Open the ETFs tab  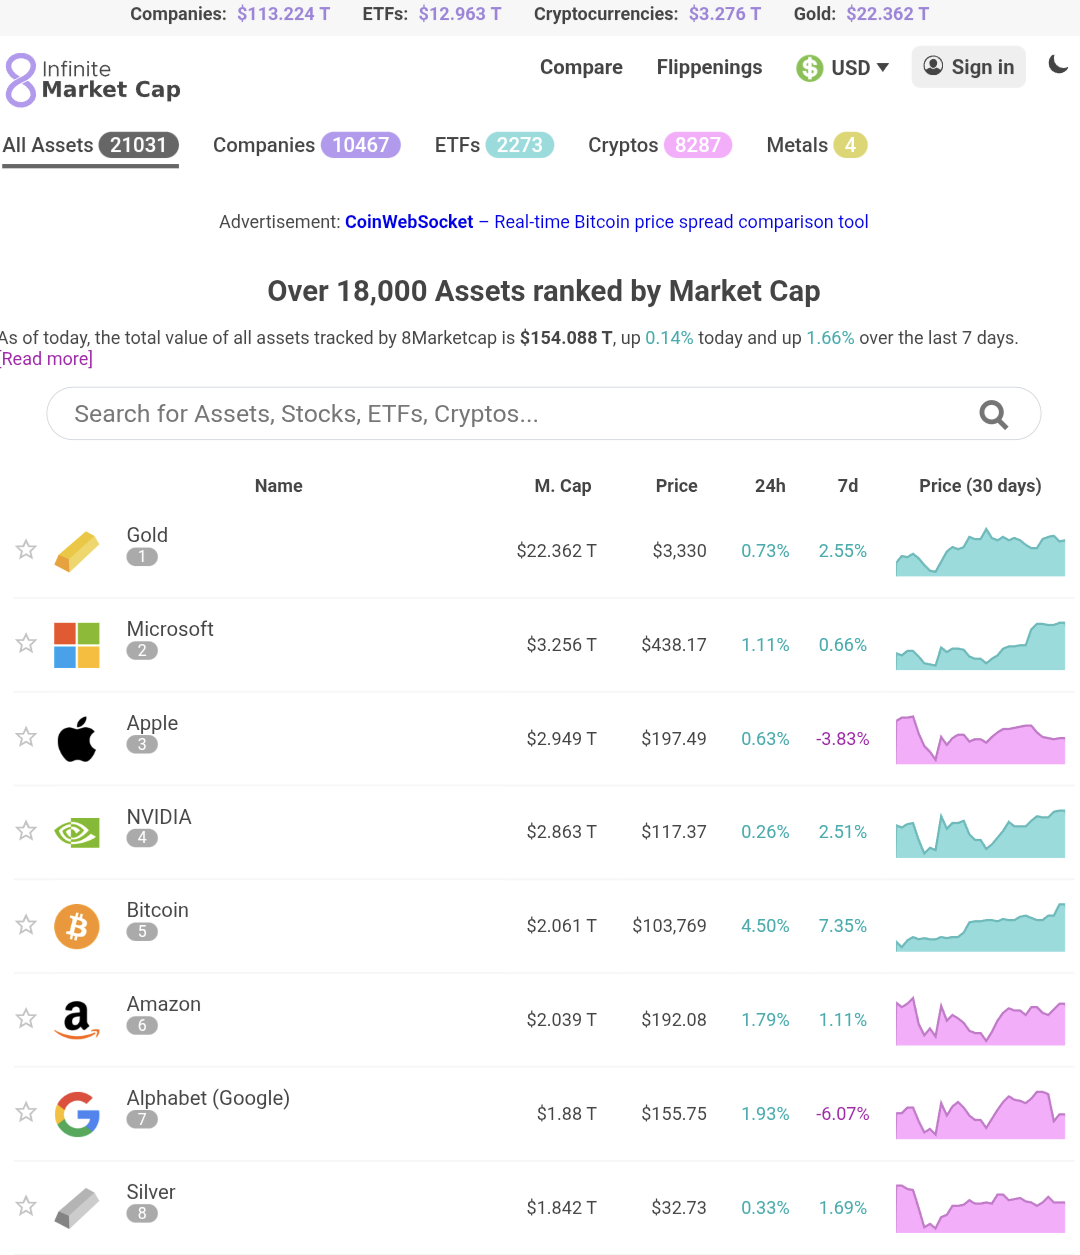(494, 145)
